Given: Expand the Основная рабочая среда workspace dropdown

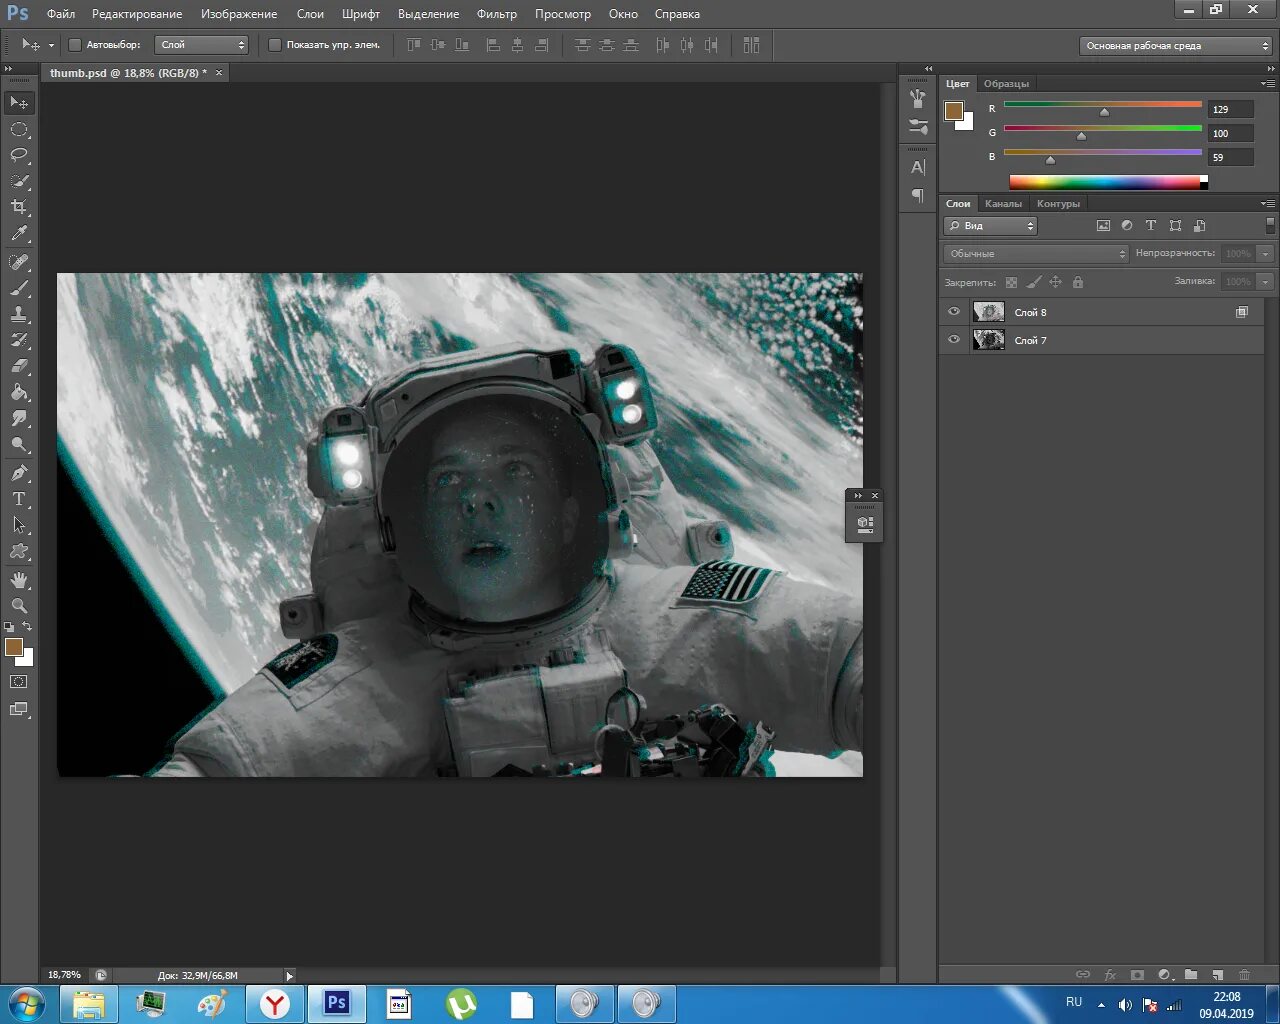Looking at the screenshot, I should [1176, 46].
